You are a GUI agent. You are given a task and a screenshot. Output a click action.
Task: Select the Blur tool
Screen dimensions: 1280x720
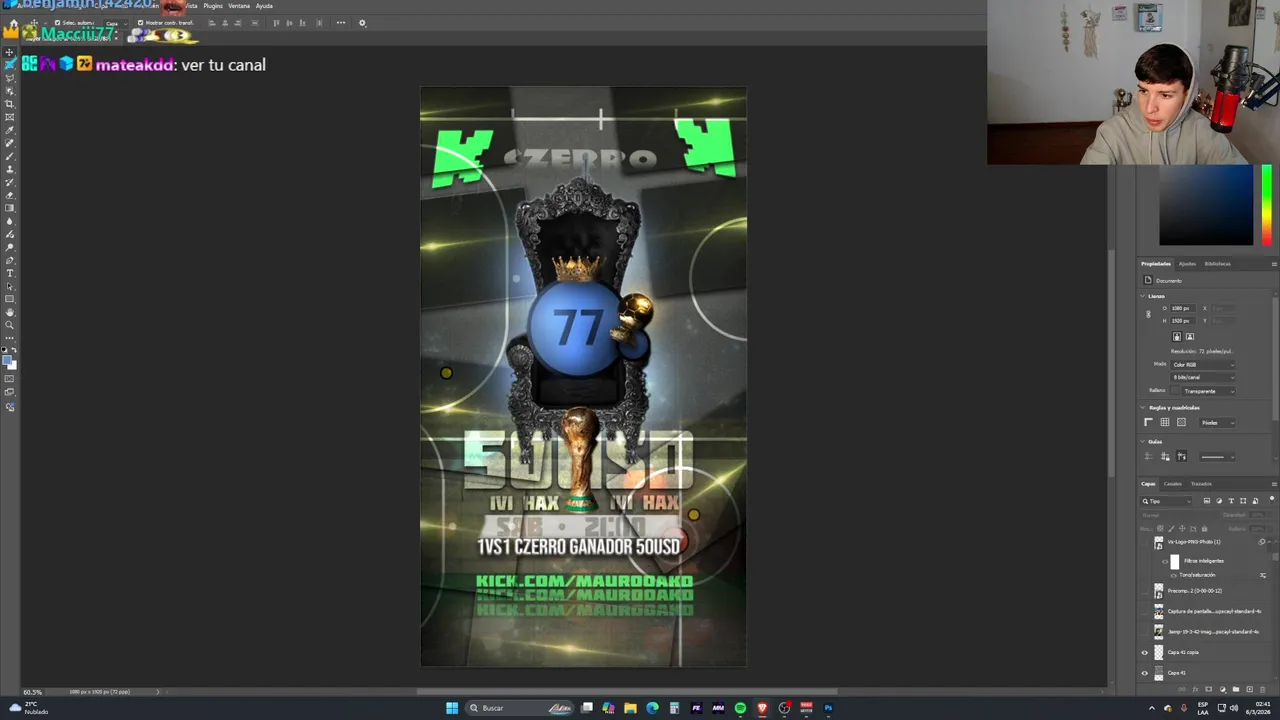[x=10, y=221]
